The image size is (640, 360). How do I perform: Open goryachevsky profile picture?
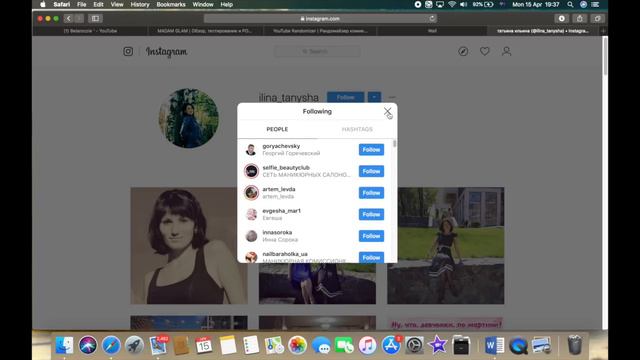(251, 150)
